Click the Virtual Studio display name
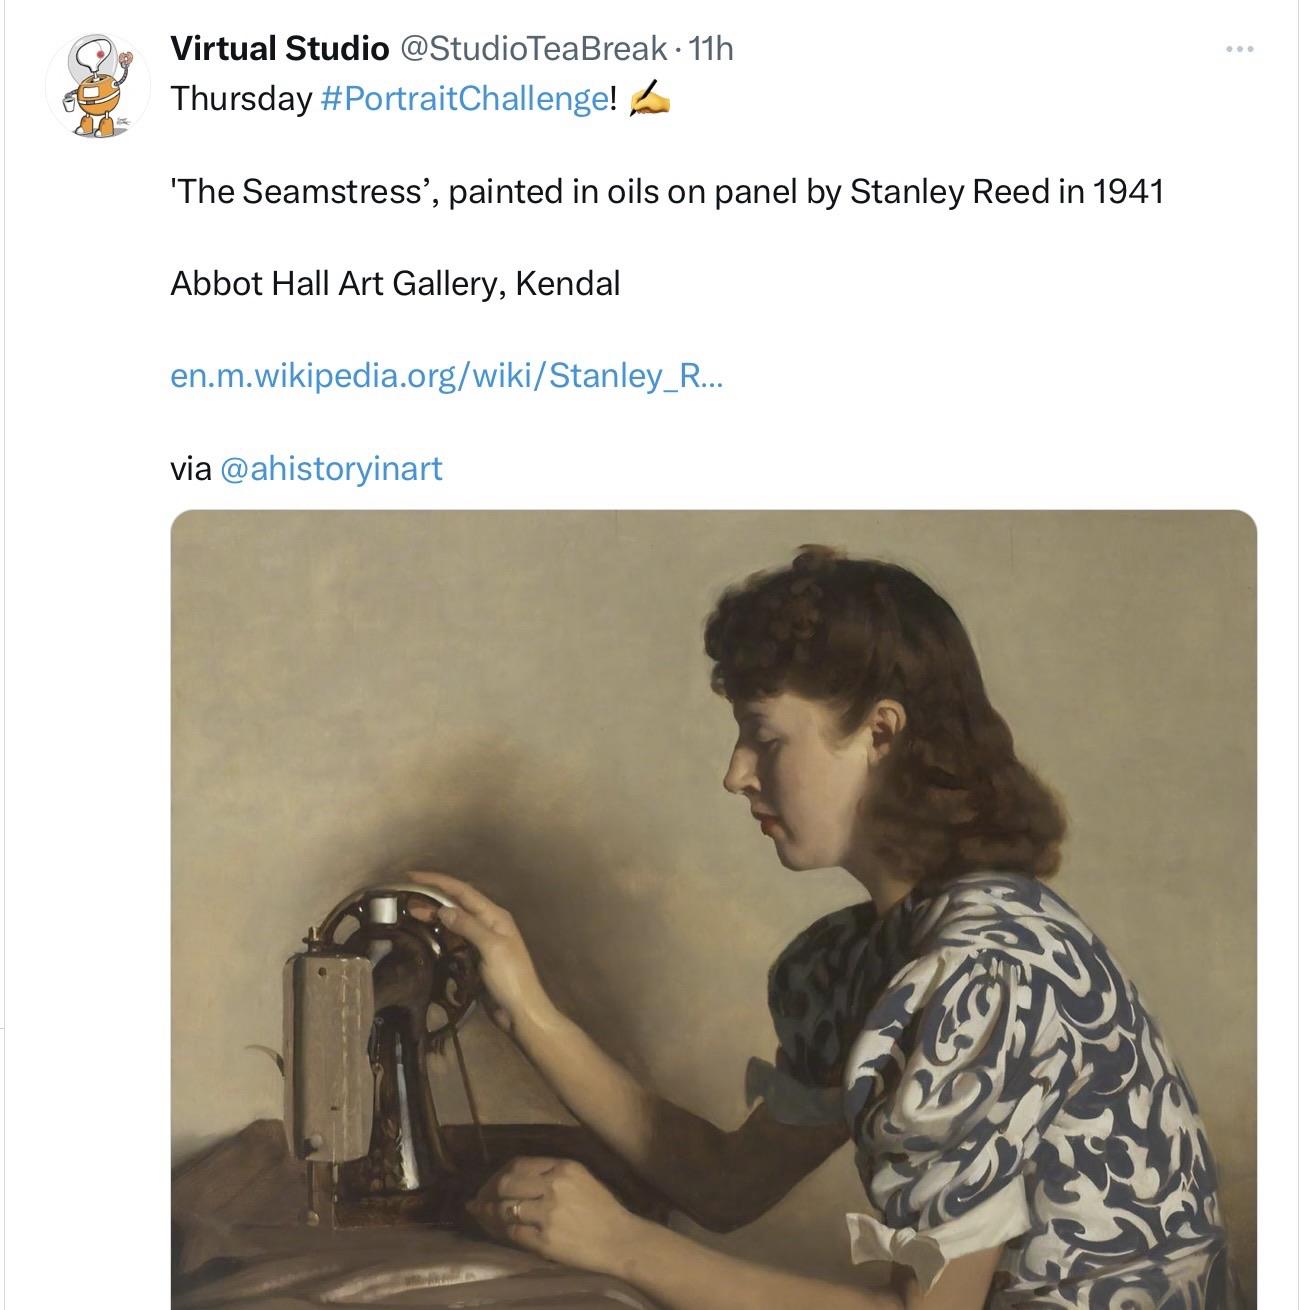The image size is (1301, 1310). pyautogui.click(x=279, y=47)
